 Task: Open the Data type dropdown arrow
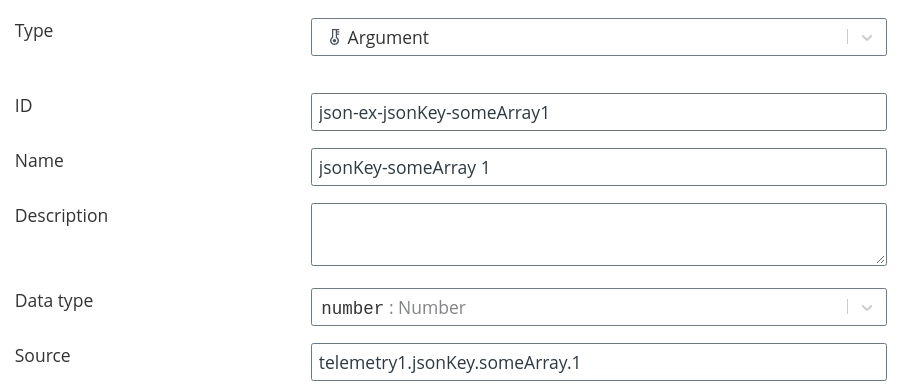(866, 308)
